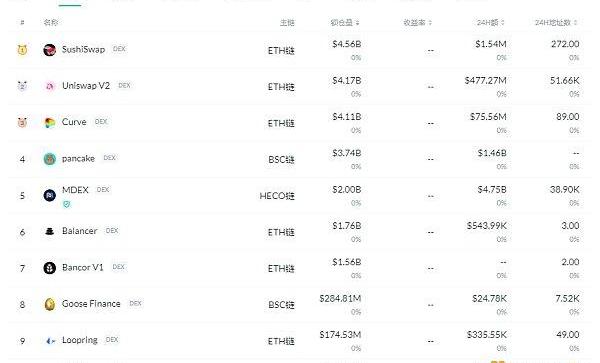Click the DEX tag beside Curve
The height and width of the screenshot is (363, 600).
click(101, 122)
